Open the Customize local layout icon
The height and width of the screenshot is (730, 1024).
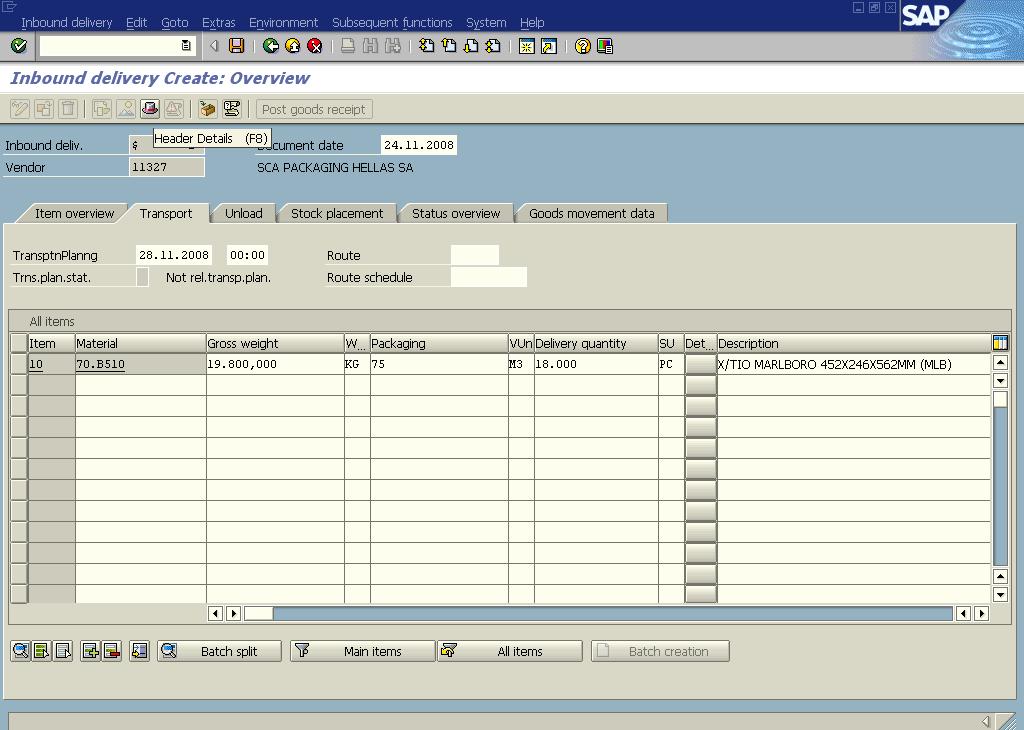605,46
